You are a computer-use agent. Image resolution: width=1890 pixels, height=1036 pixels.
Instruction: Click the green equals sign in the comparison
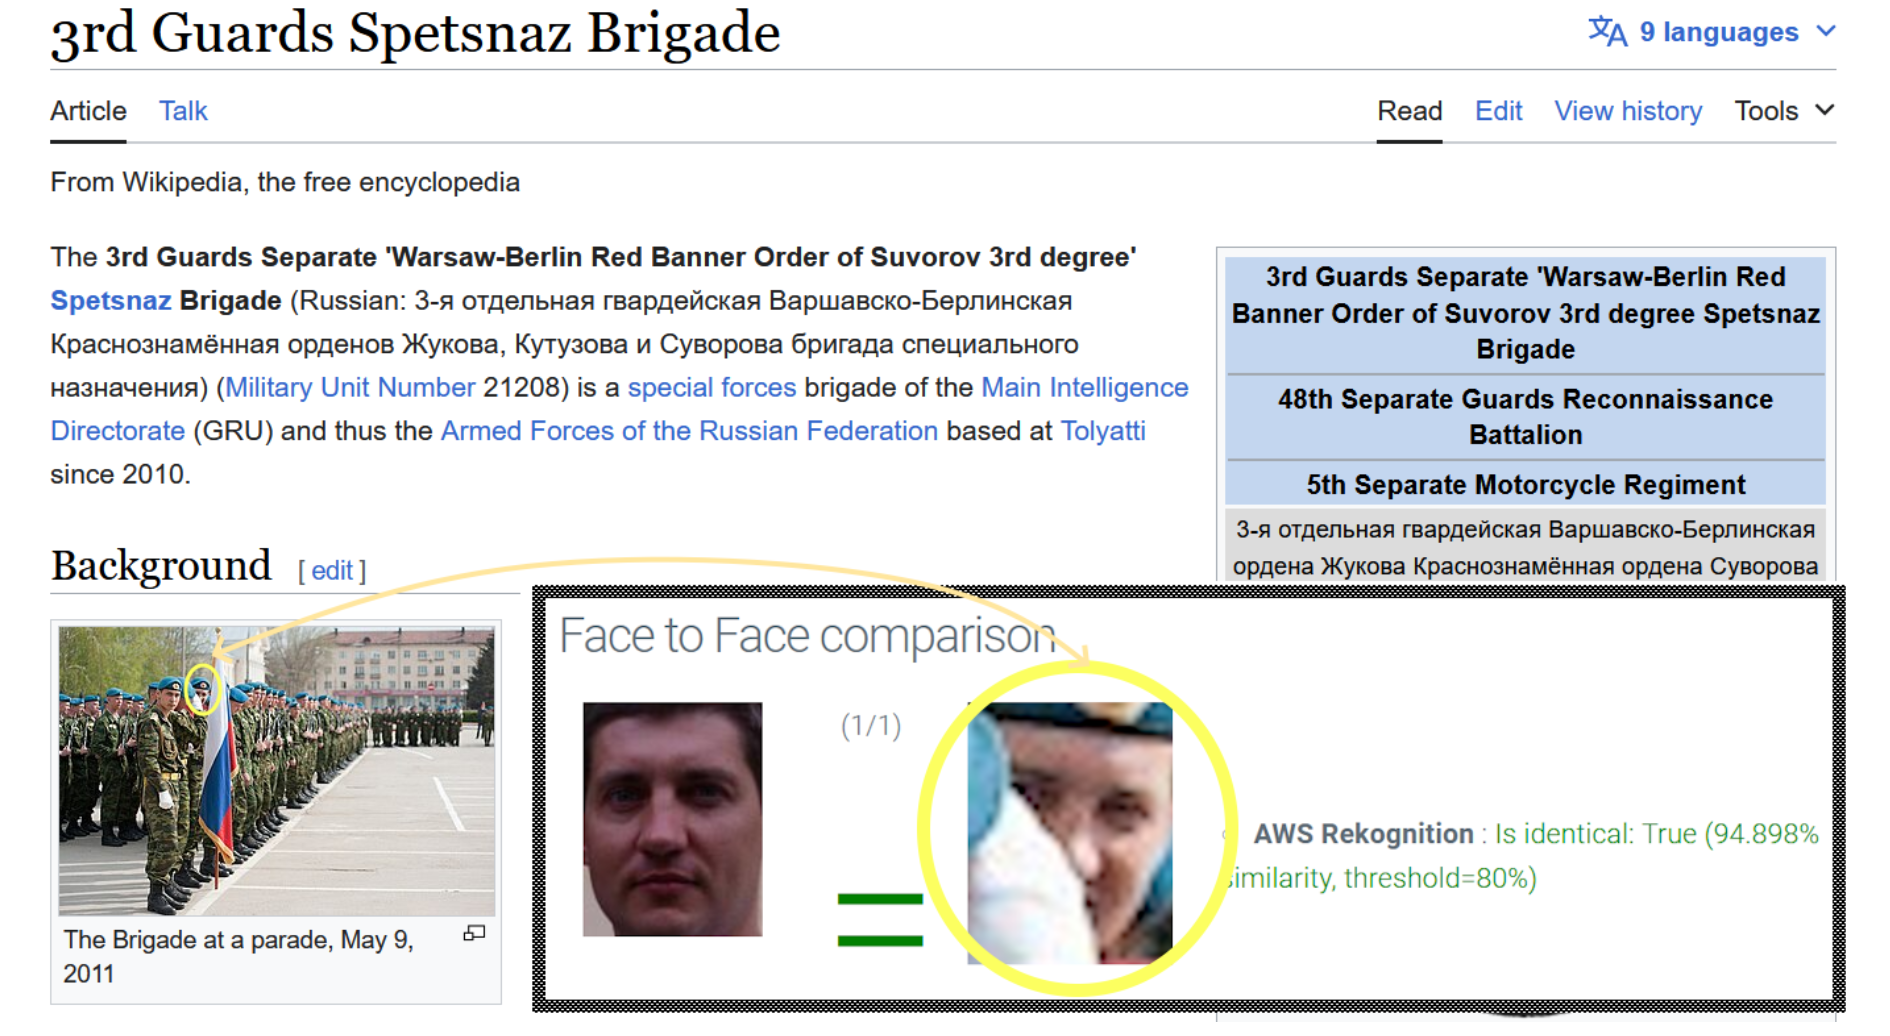pos(879,920)
